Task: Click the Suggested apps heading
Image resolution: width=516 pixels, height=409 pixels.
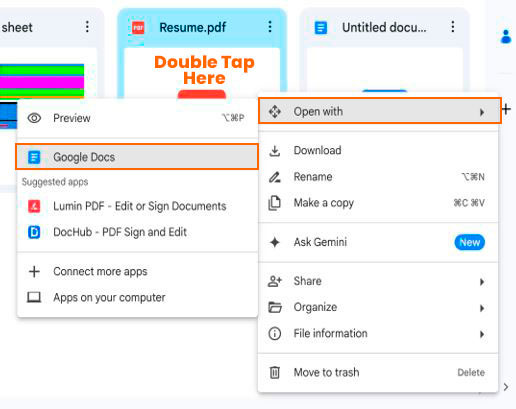Action: click(55, 182)
